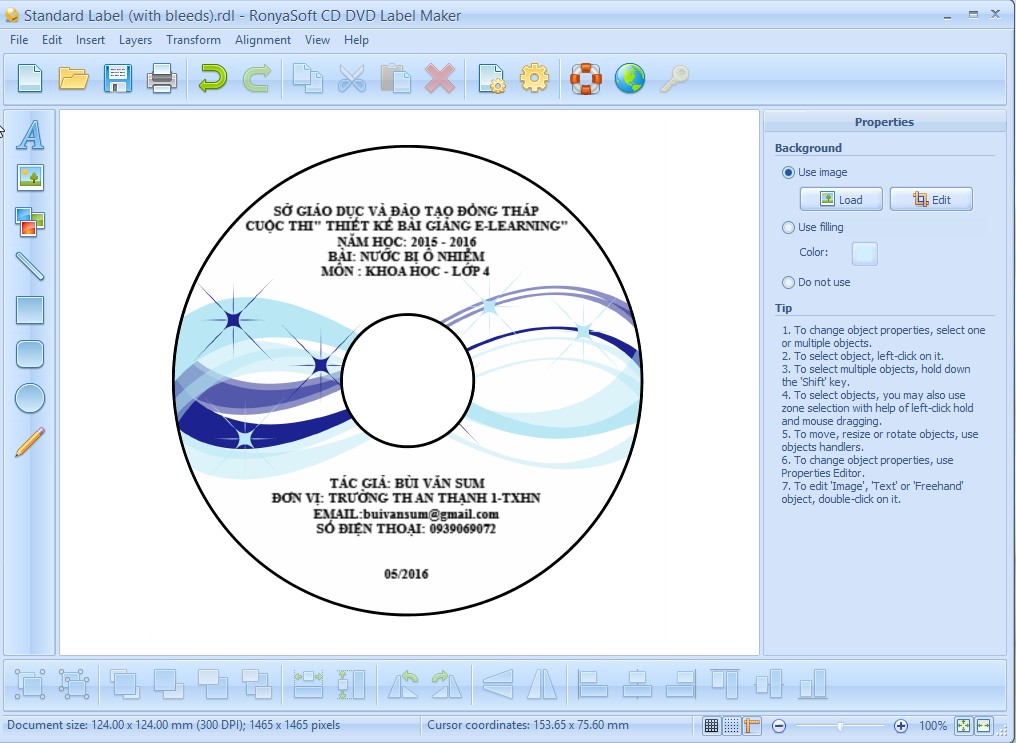Activate the Freehand pencil tool
Image resolution: width=1016 pixels, height=743 pixels.
click(x=29, y=441)
